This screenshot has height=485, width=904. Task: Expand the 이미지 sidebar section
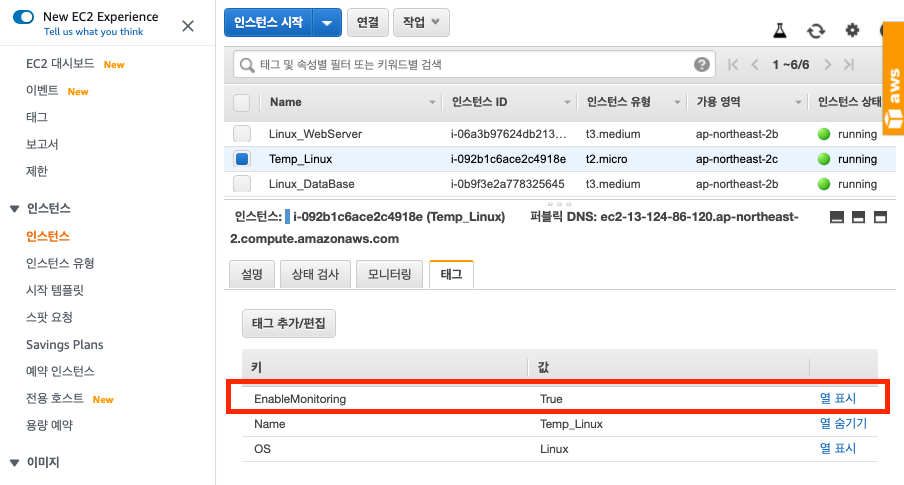coord(15,463)
